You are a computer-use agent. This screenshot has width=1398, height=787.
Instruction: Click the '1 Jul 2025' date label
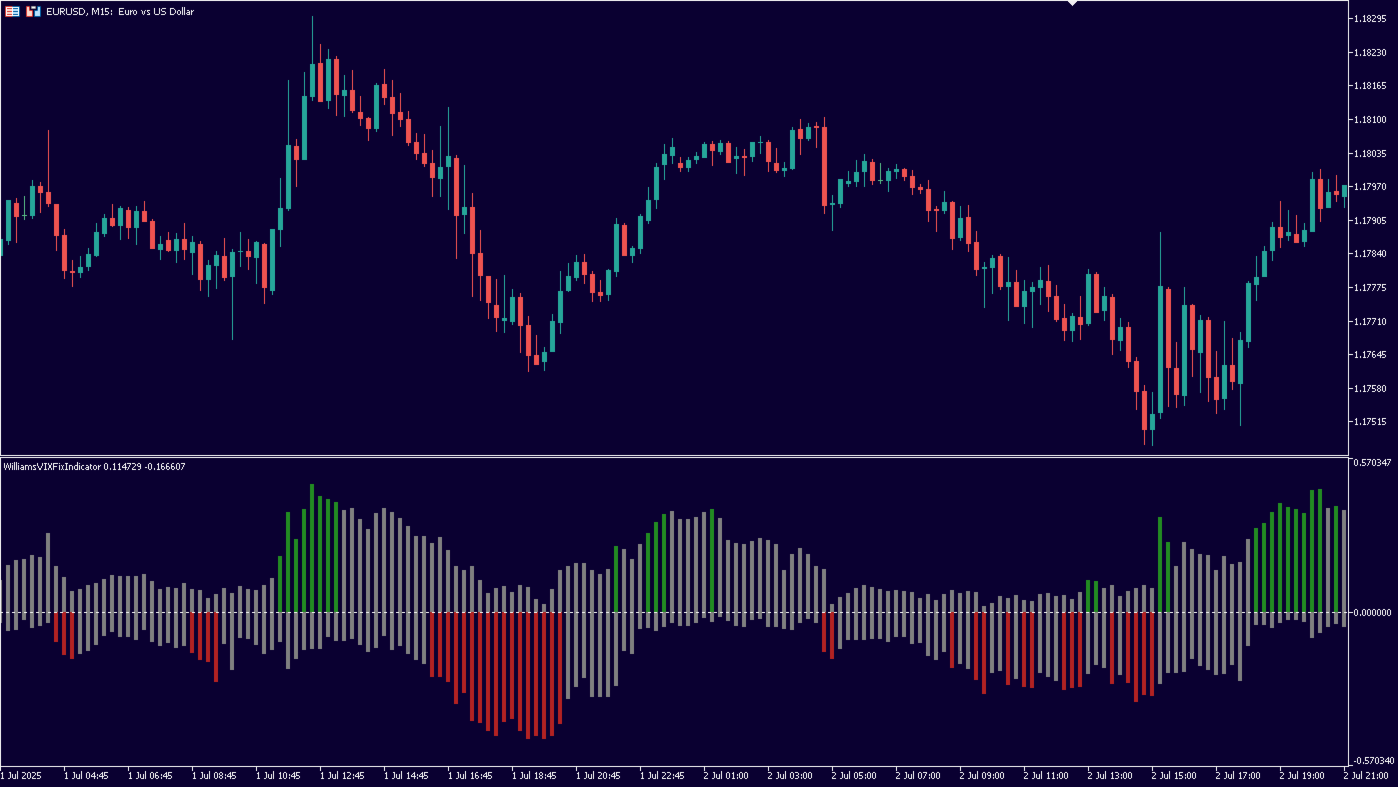(22, 776)
